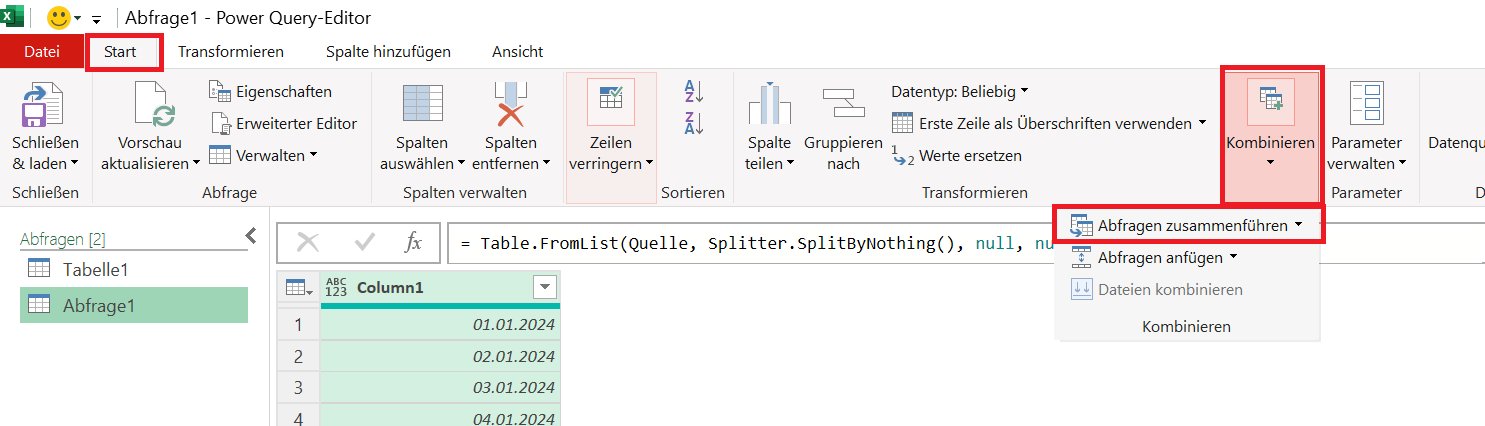Select cell 03.01.2024
1485x426 pixels.
[440, 387]
